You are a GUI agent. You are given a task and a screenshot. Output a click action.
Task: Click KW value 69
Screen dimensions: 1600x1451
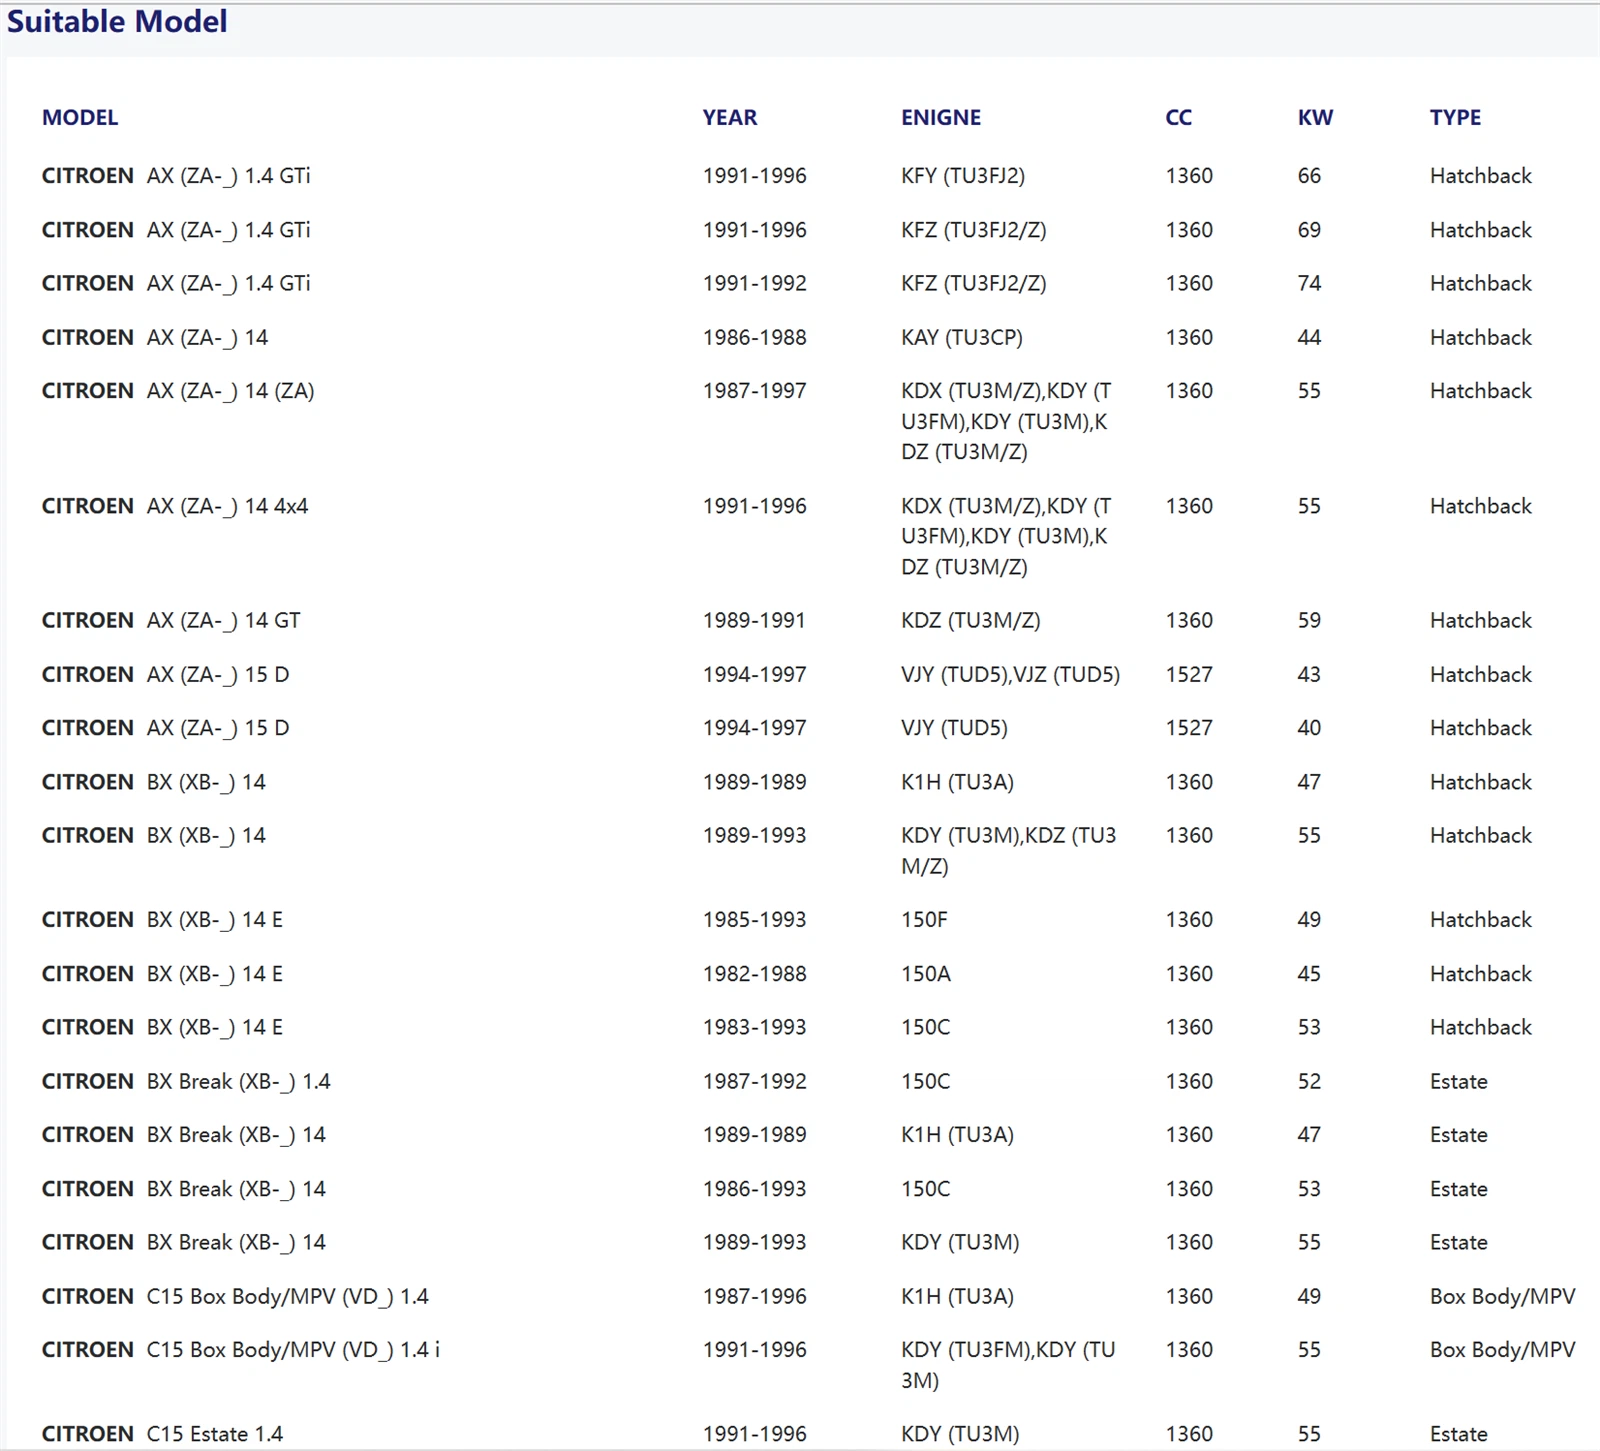point(1309,230)
